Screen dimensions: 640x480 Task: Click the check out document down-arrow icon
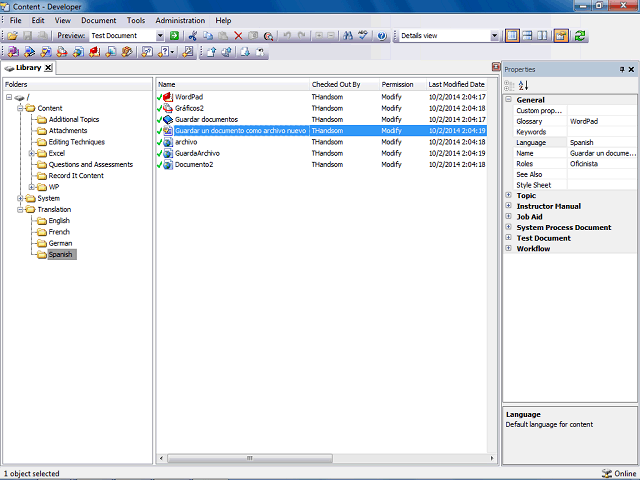(x=245, y=52)
